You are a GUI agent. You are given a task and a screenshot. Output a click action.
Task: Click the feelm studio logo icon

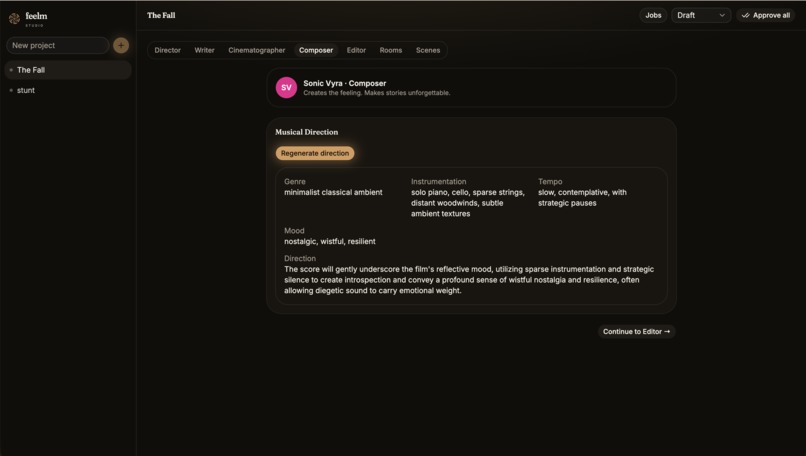pyautogui.click(x=14, y=19)
